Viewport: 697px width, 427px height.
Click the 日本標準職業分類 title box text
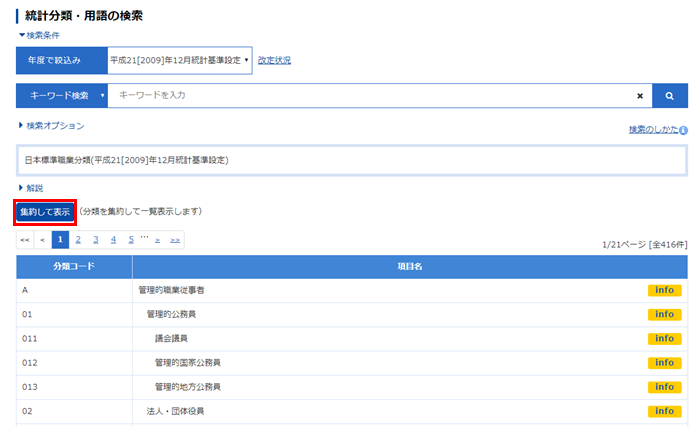tap(126, 160)
